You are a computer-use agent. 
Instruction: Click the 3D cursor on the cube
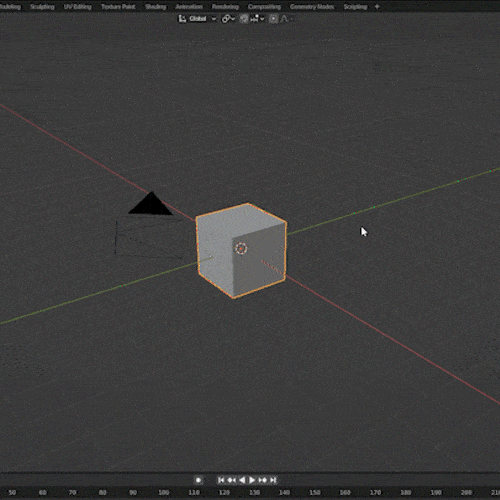pos(241,248)
